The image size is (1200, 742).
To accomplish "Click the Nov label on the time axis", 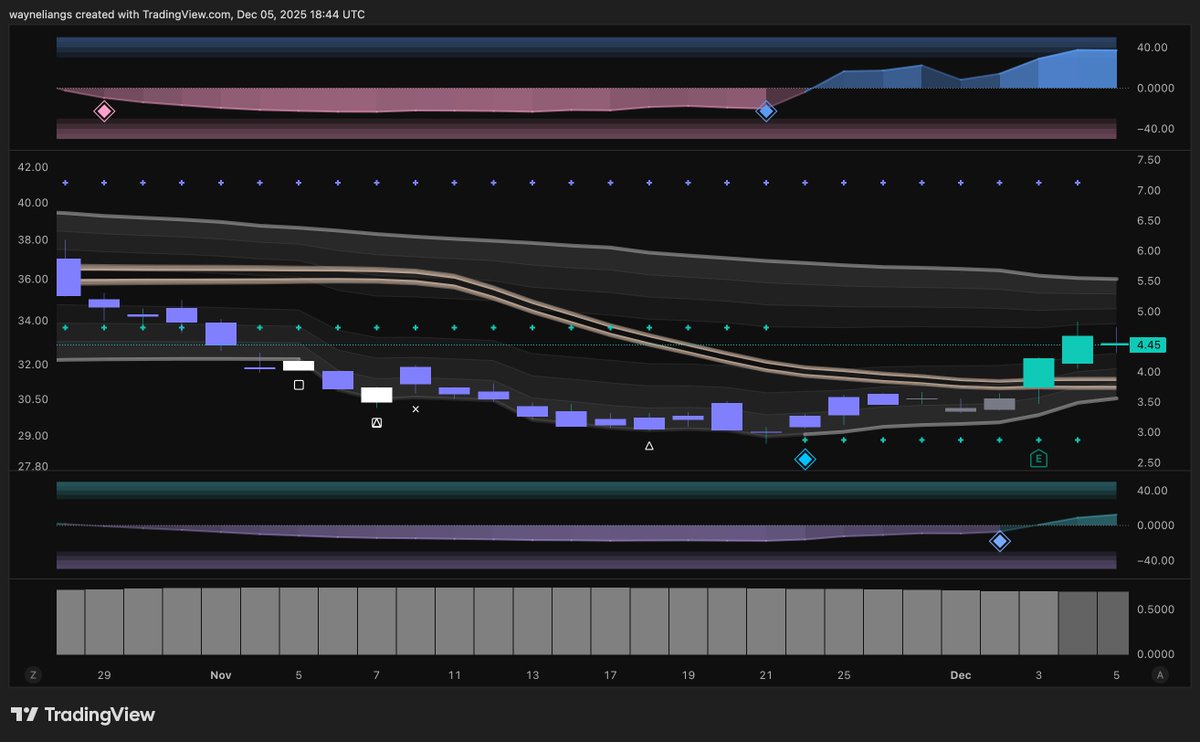I will point(221,676).
